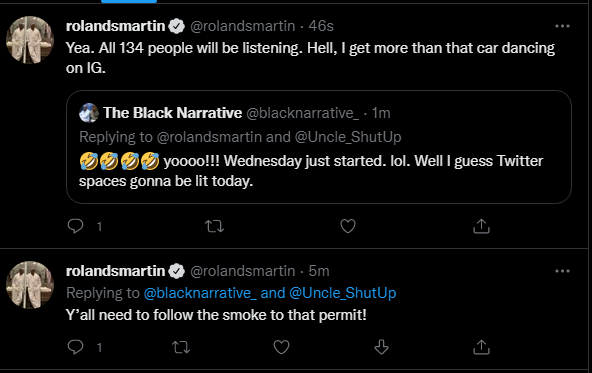592x373 pixels.
Task: Retweet the 134 people listening tweet
Action: point(214,226)
